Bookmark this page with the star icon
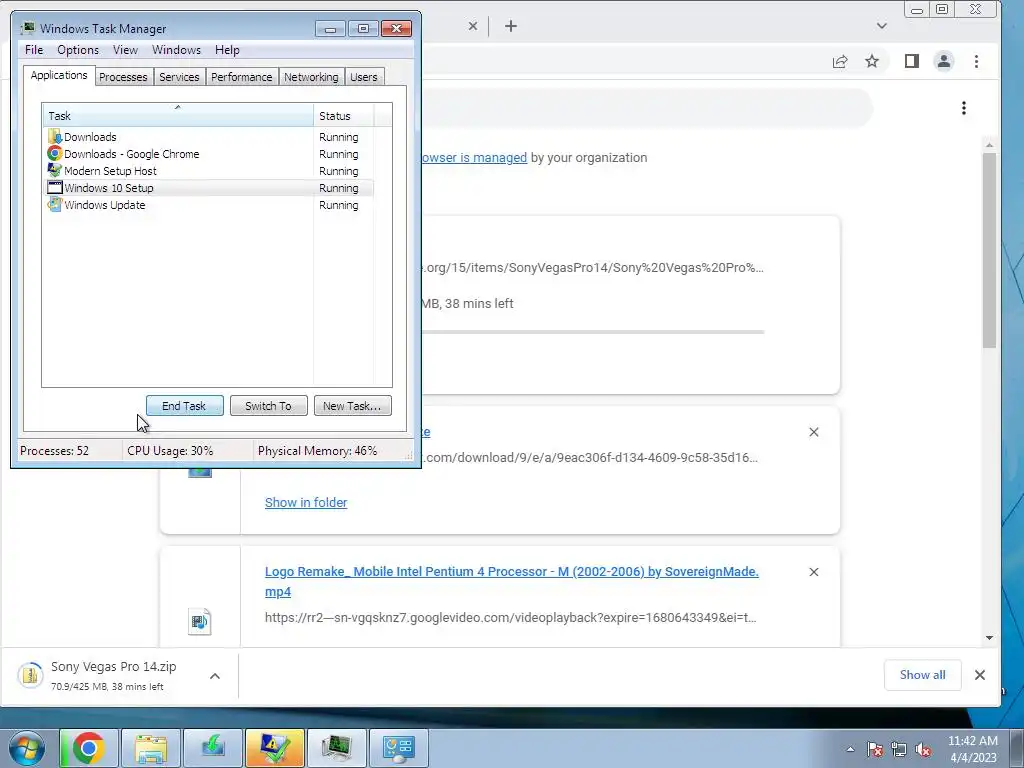 (x=872, y=61)
